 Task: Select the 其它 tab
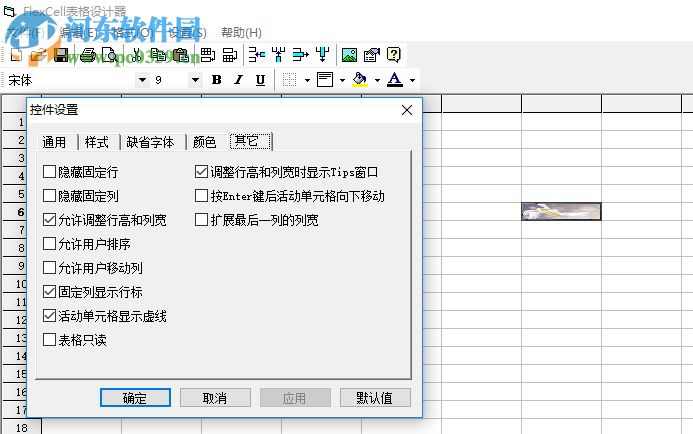click(250, 141)
